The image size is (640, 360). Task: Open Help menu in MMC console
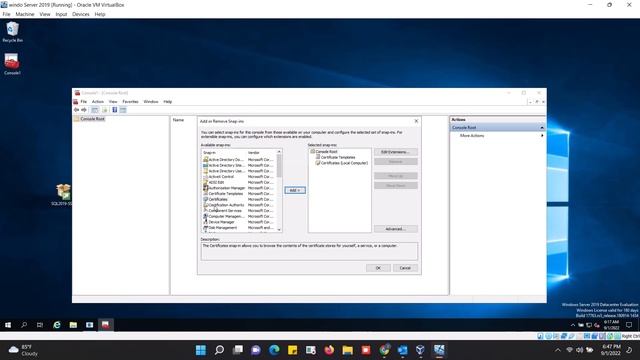(x=168, y=102)
